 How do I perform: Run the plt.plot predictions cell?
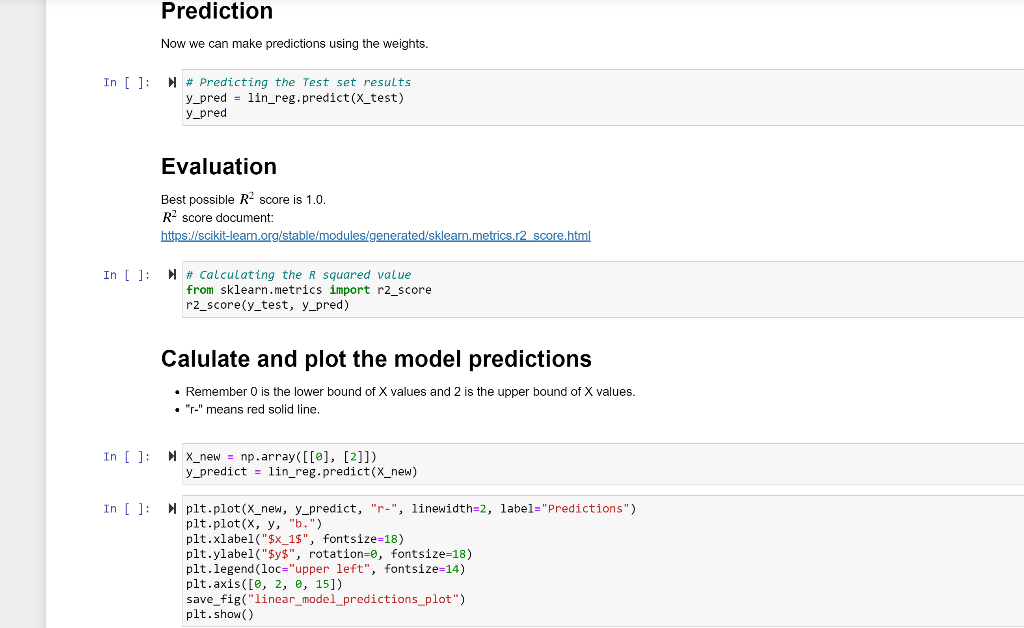point(172,509)
